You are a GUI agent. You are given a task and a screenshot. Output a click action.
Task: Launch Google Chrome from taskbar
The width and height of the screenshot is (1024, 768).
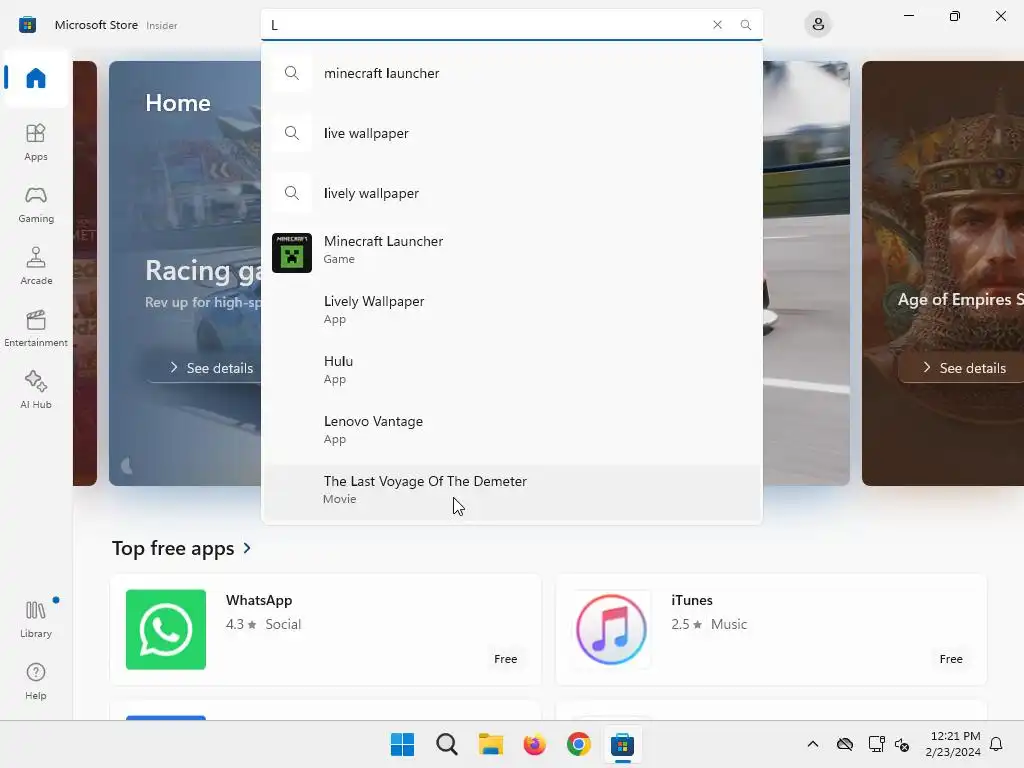tap(579, 744)
